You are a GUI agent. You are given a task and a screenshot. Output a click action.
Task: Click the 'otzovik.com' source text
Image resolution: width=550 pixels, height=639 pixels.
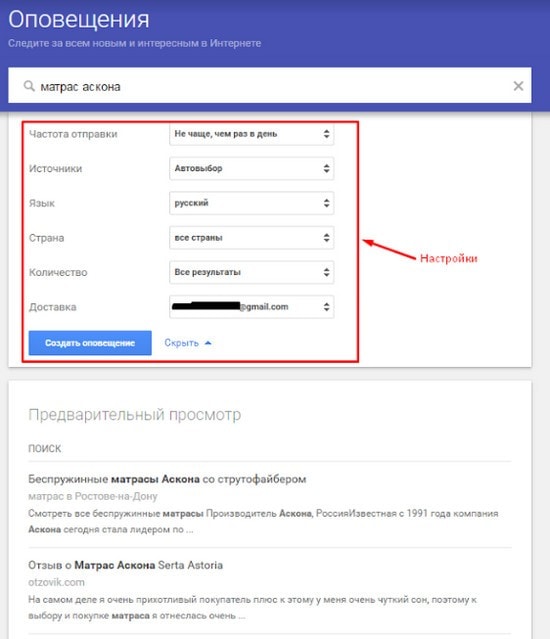[56, 582]
